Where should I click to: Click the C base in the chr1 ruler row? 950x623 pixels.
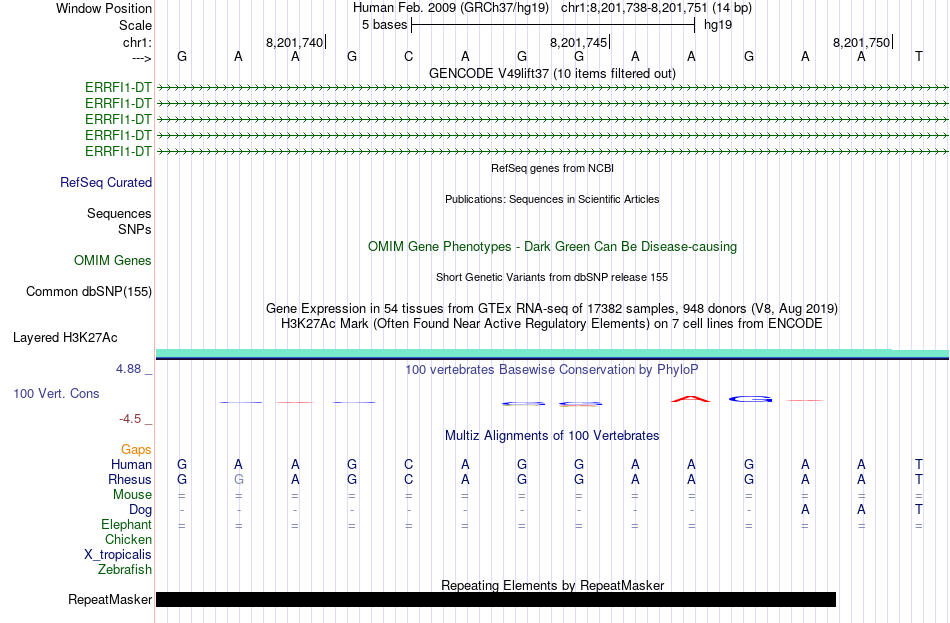[x=408, y=56]
